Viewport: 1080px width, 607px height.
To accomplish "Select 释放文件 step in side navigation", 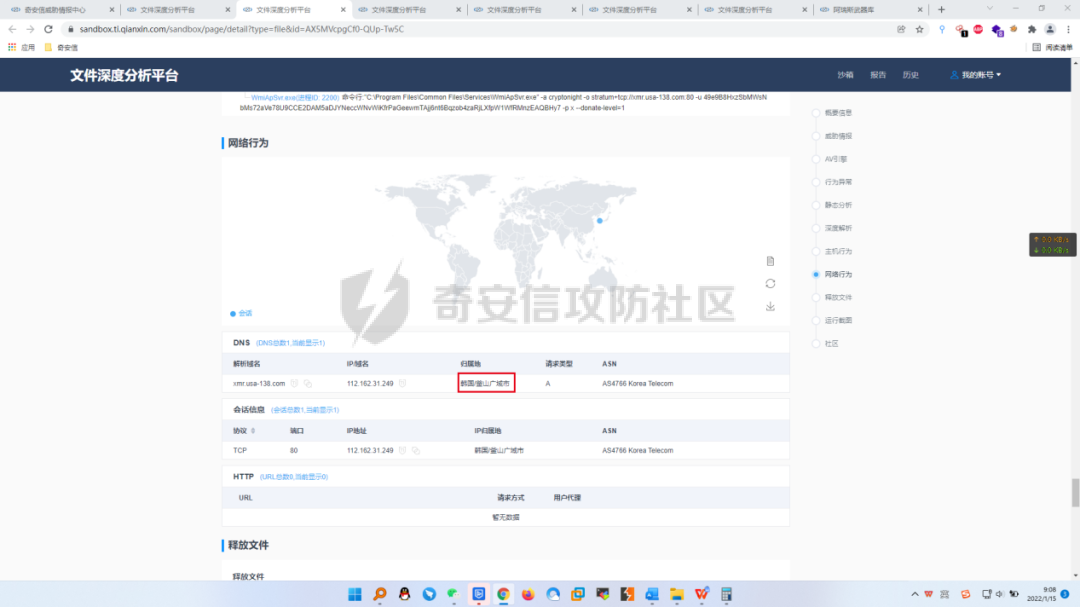I will coord(838,297).
